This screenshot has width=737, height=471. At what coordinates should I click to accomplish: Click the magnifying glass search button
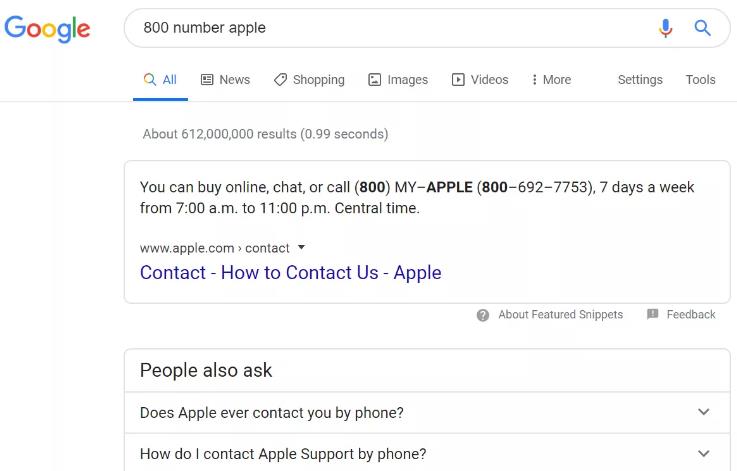coord(702,28)
